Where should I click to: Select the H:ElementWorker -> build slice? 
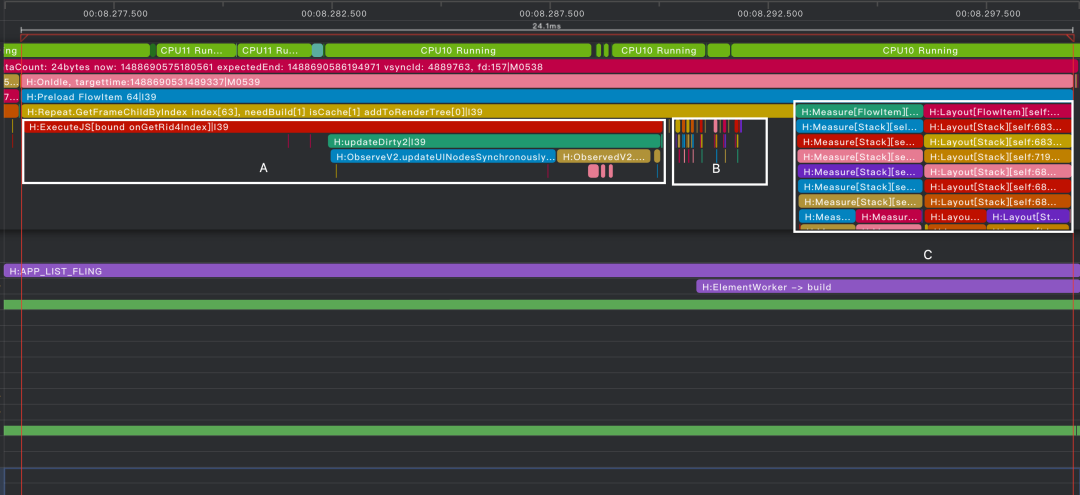886,286
